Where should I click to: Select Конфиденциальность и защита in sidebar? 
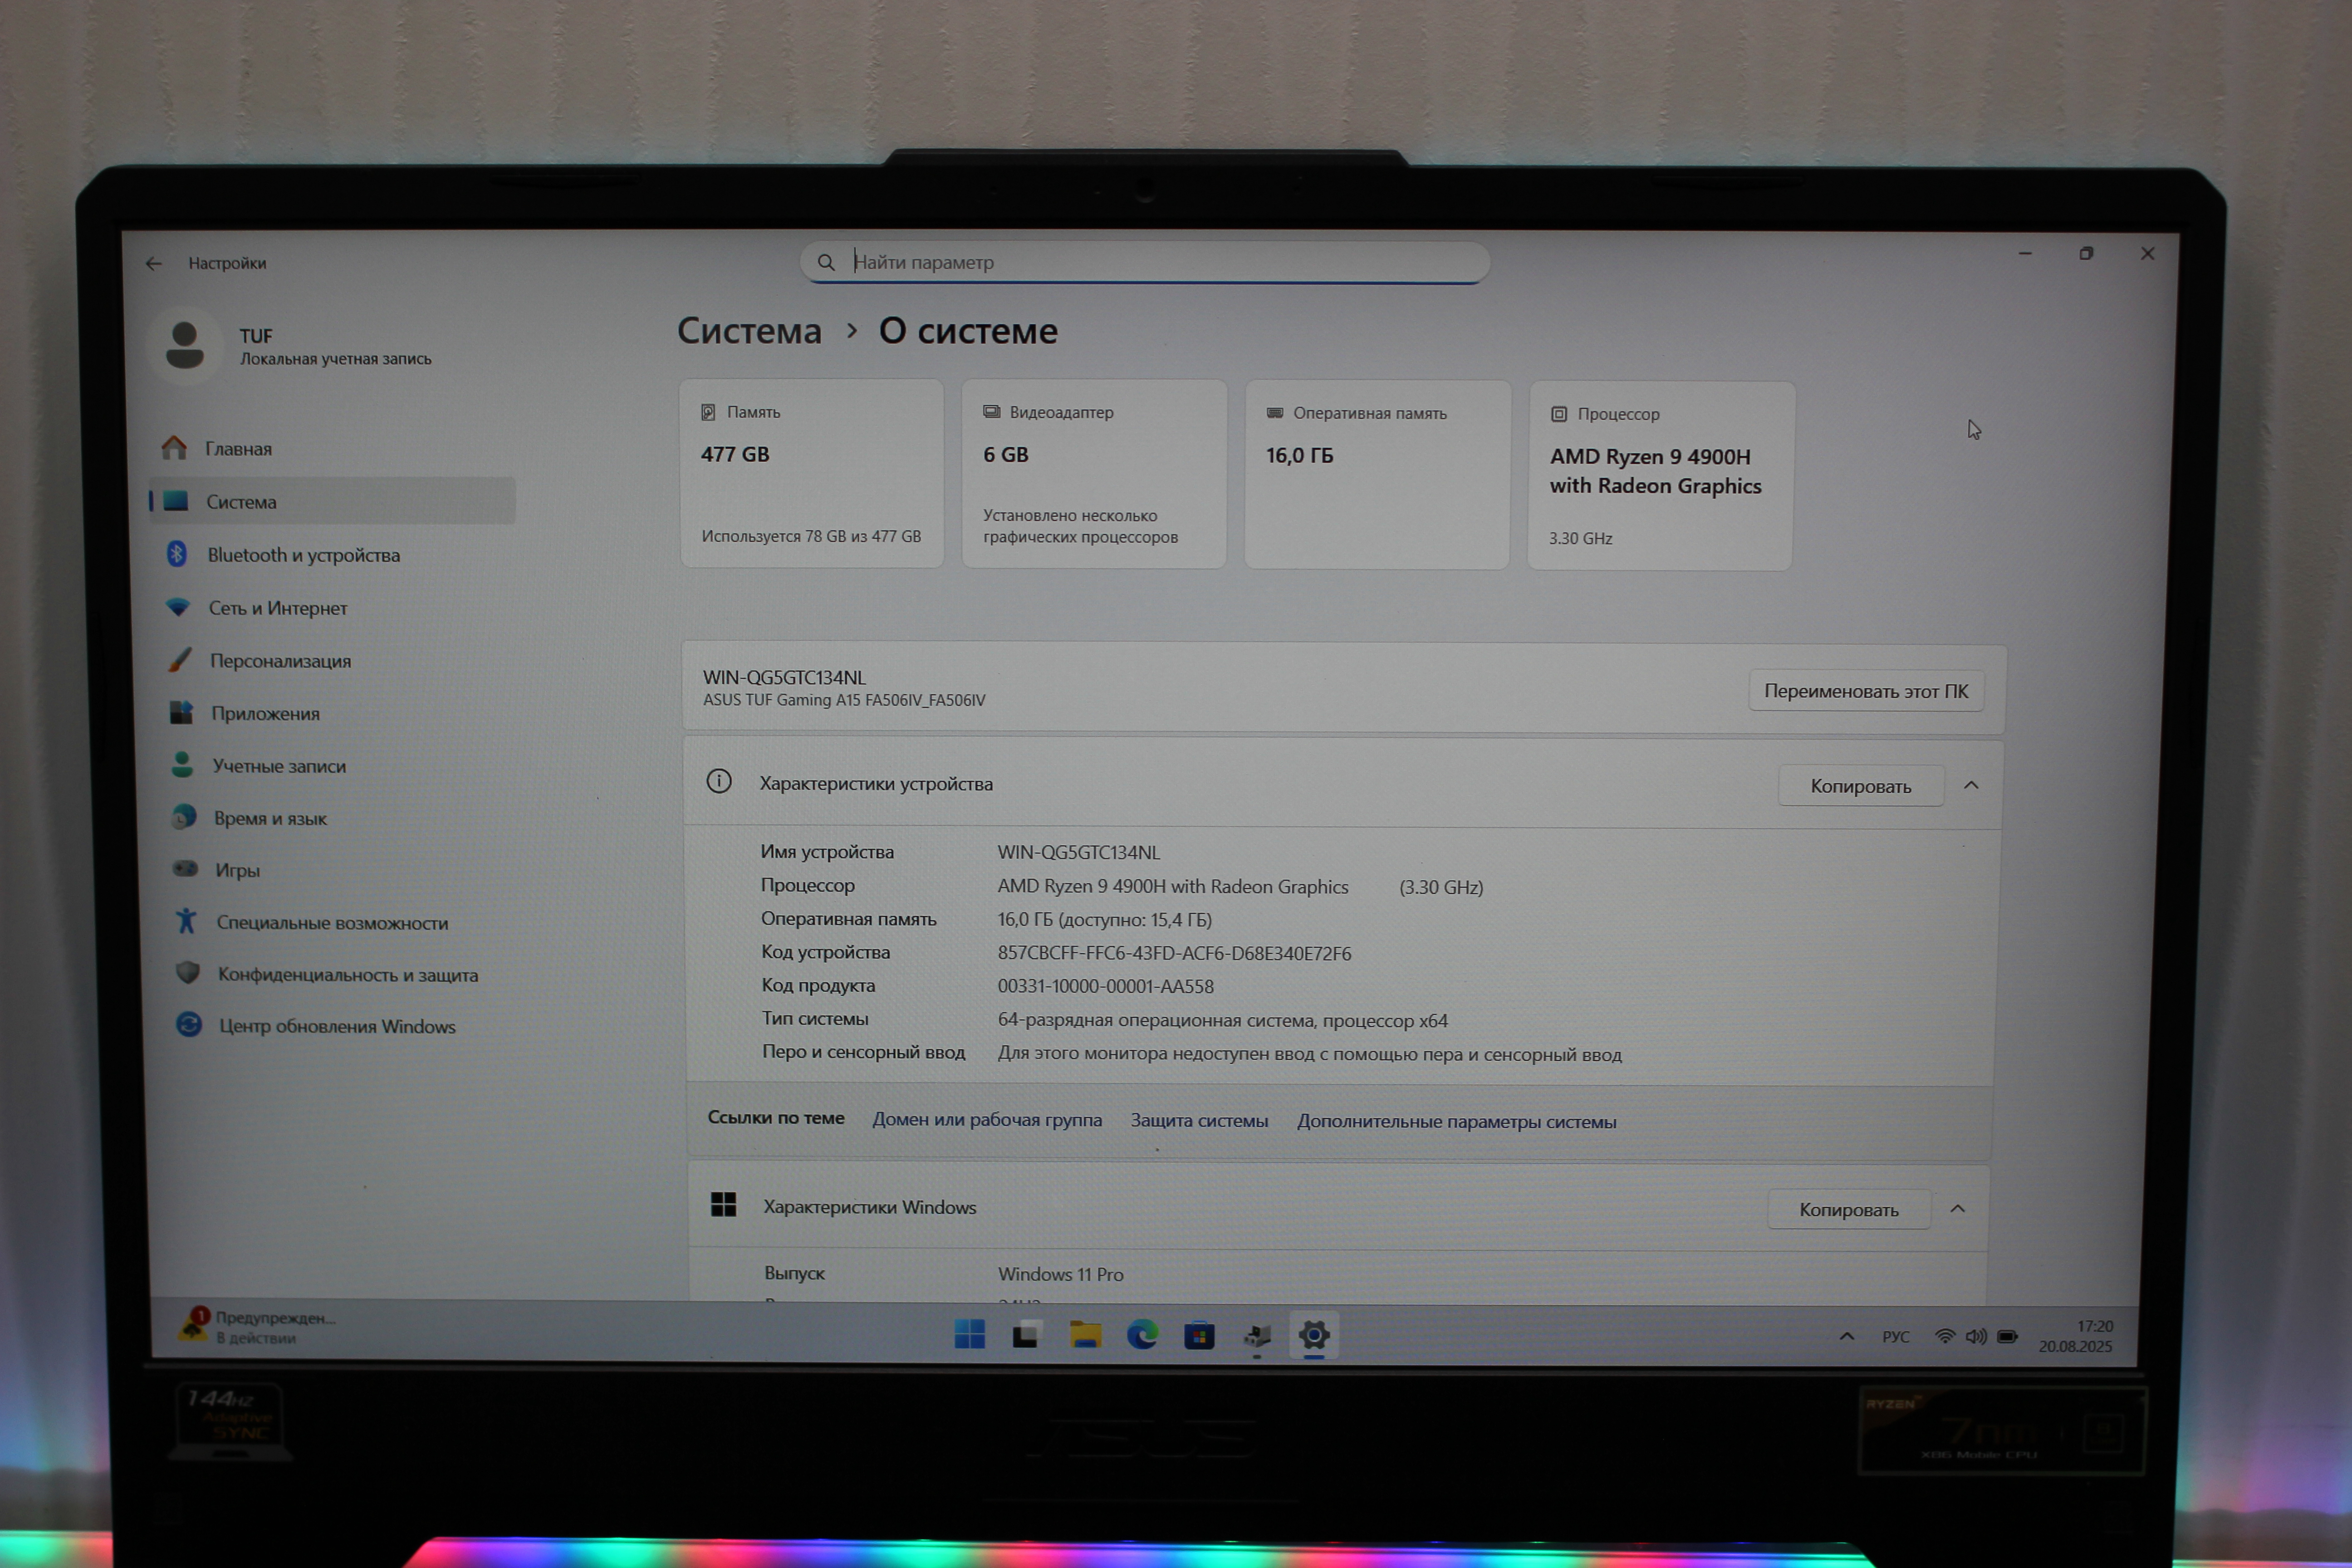pyautogui.click(x=347, y=975)
